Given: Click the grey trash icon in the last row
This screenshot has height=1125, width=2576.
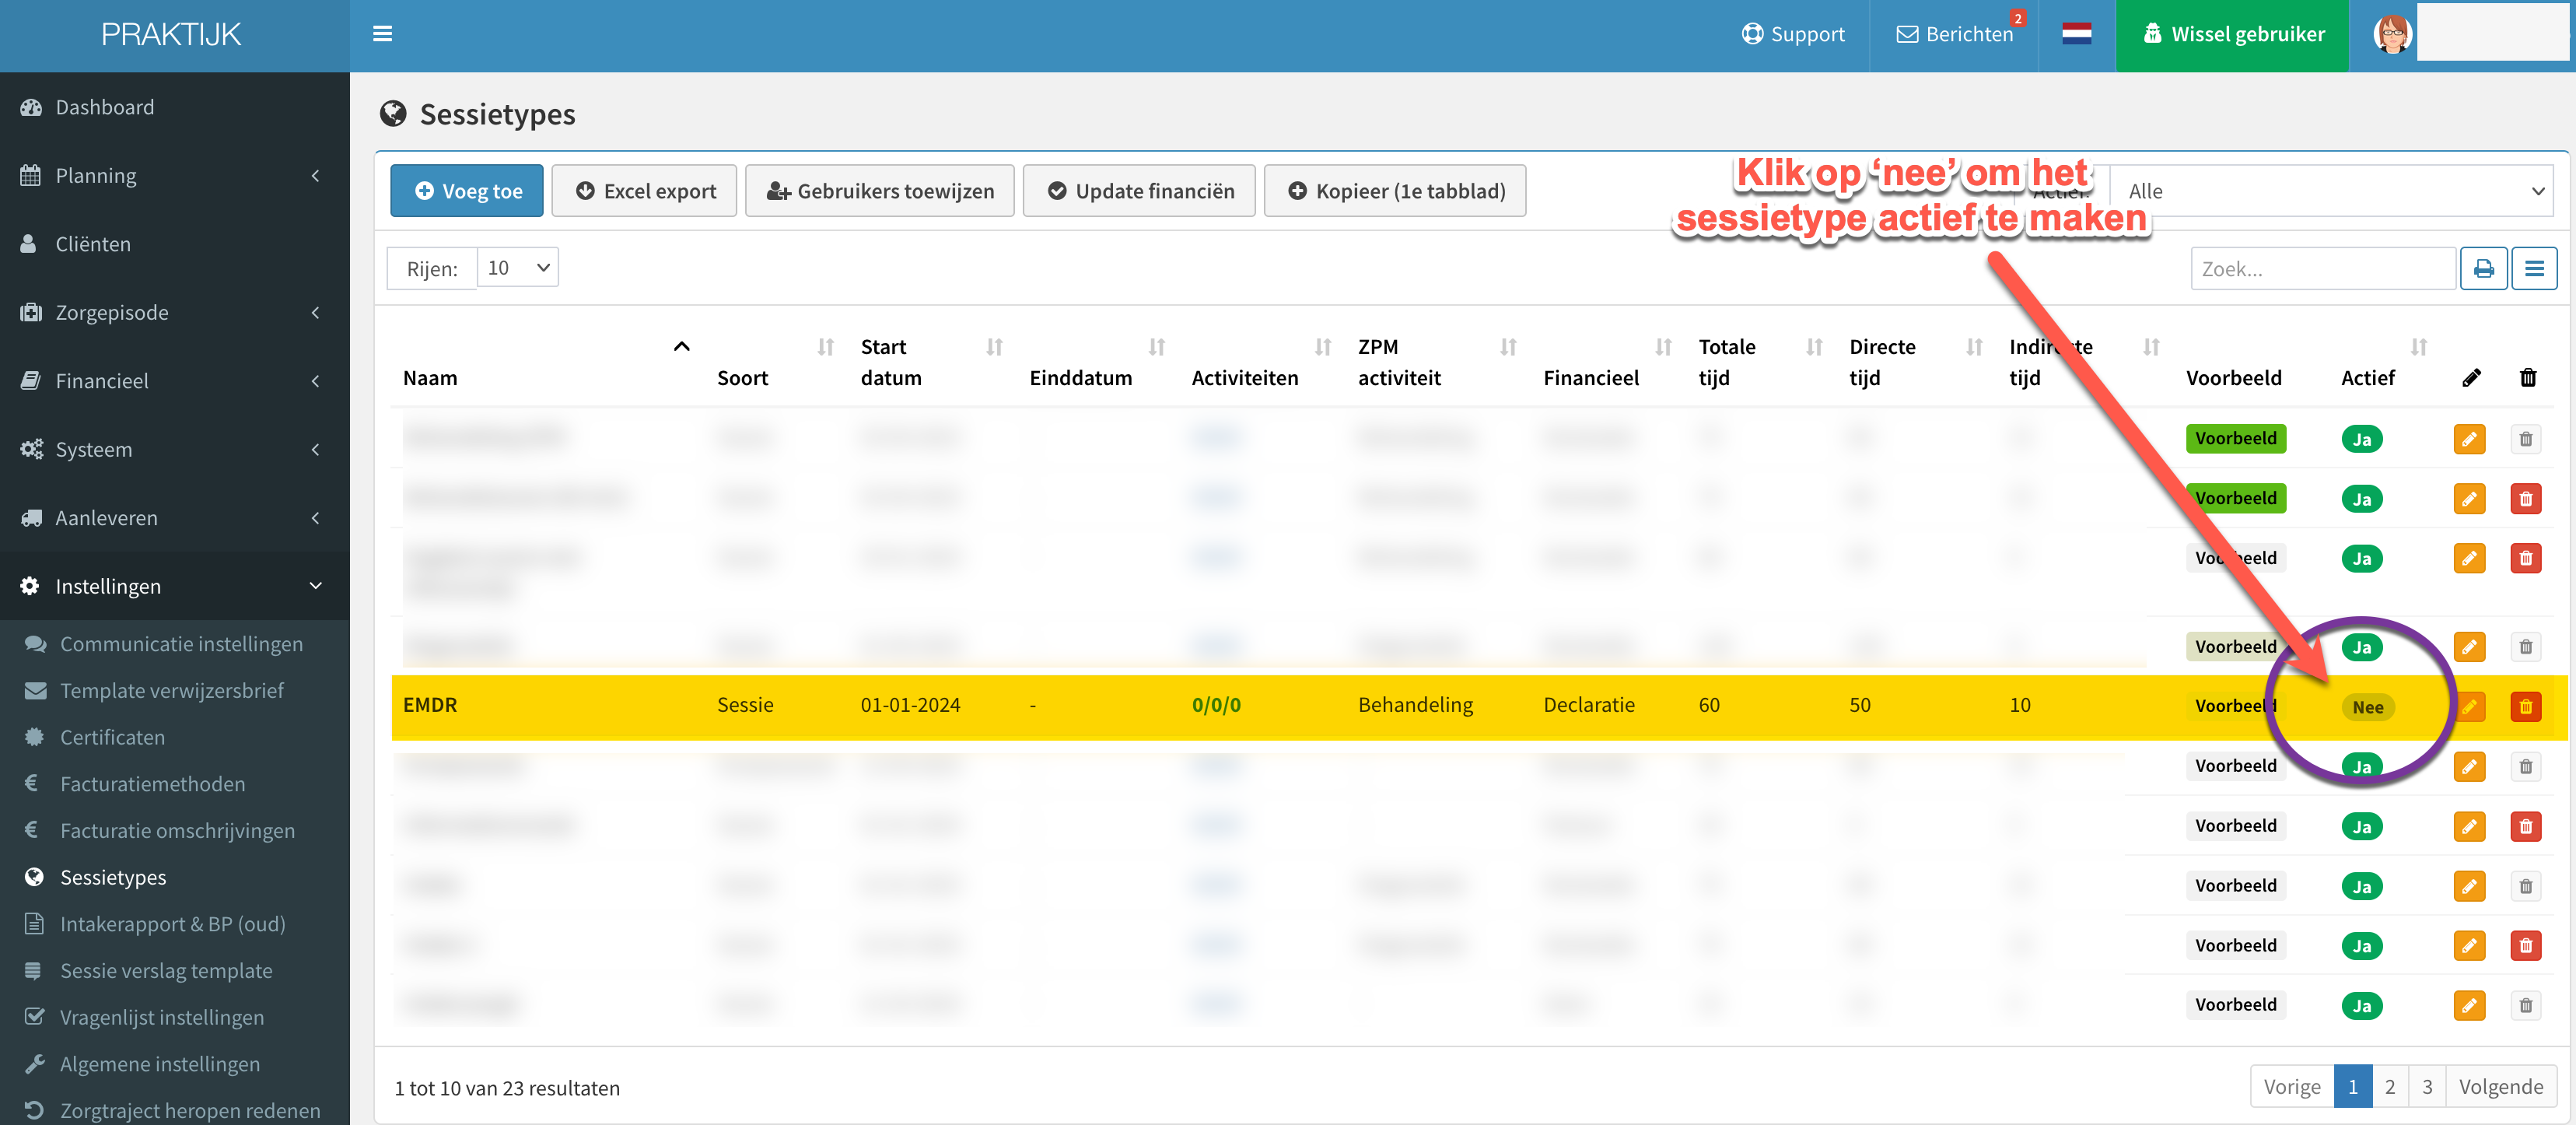Looking at the screenshot, I should [x=2526, y=1005].
